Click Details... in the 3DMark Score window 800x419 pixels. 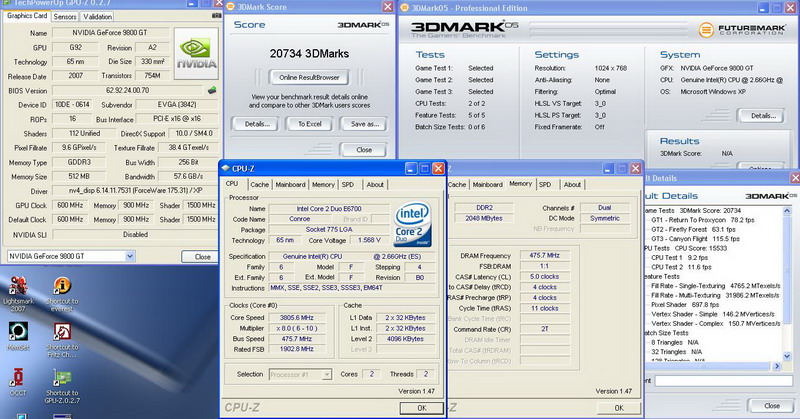point(257,124)
